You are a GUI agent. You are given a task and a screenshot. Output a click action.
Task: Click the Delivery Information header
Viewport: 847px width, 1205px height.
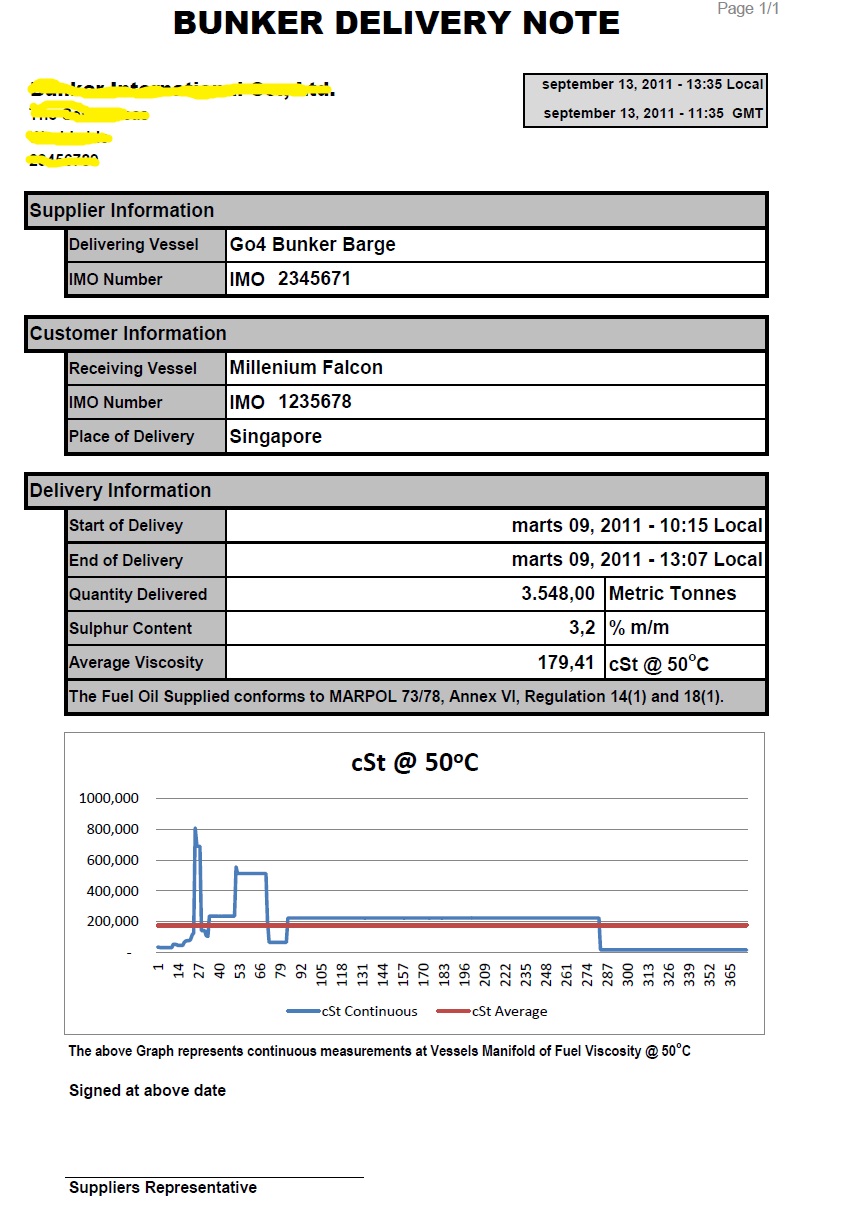point(122,490)
